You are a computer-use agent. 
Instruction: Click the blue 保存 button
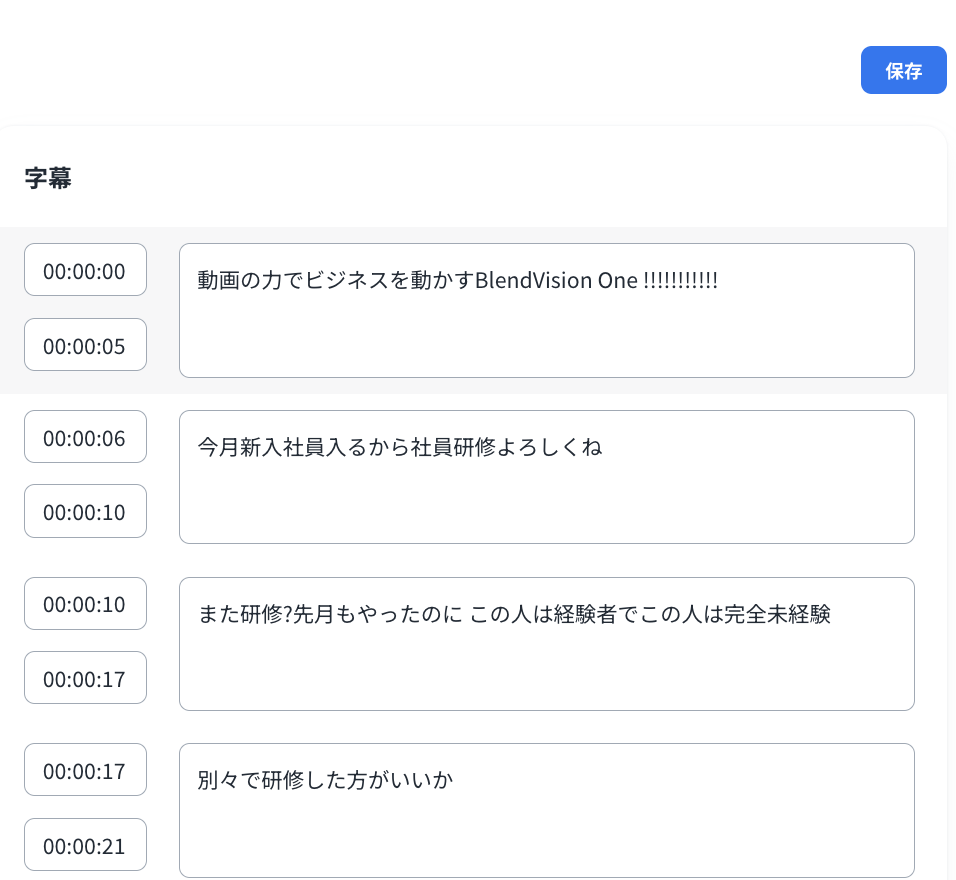coord(903,70)
